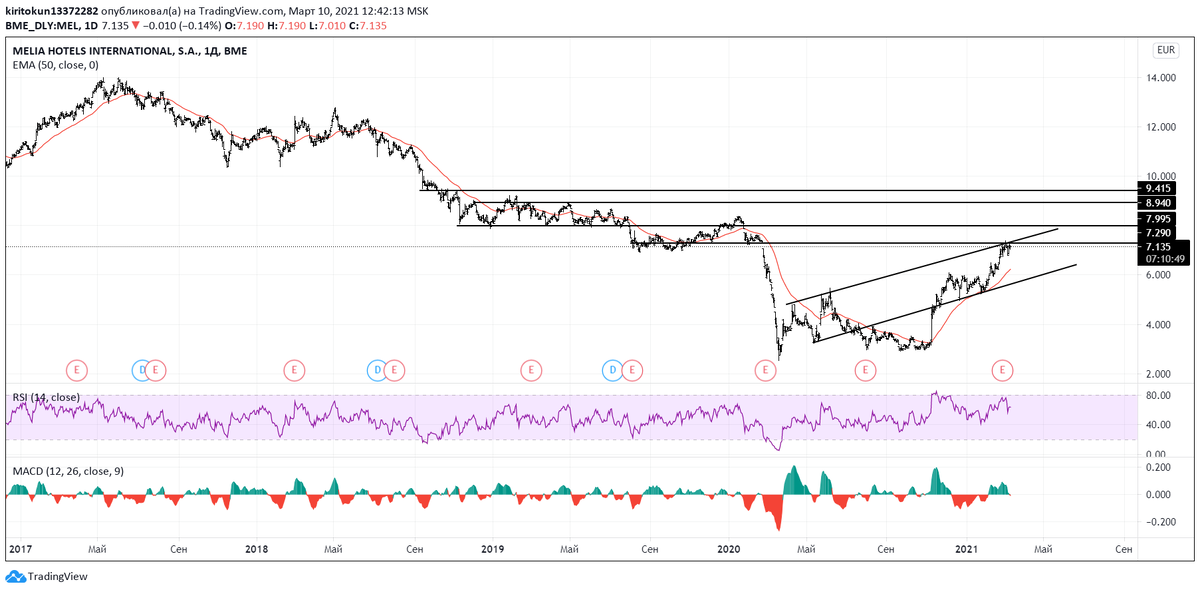The width and height of the screenshot is (1200, 592).
Task: Click the 10.000 price axis value
Action: pos(1162,177)
